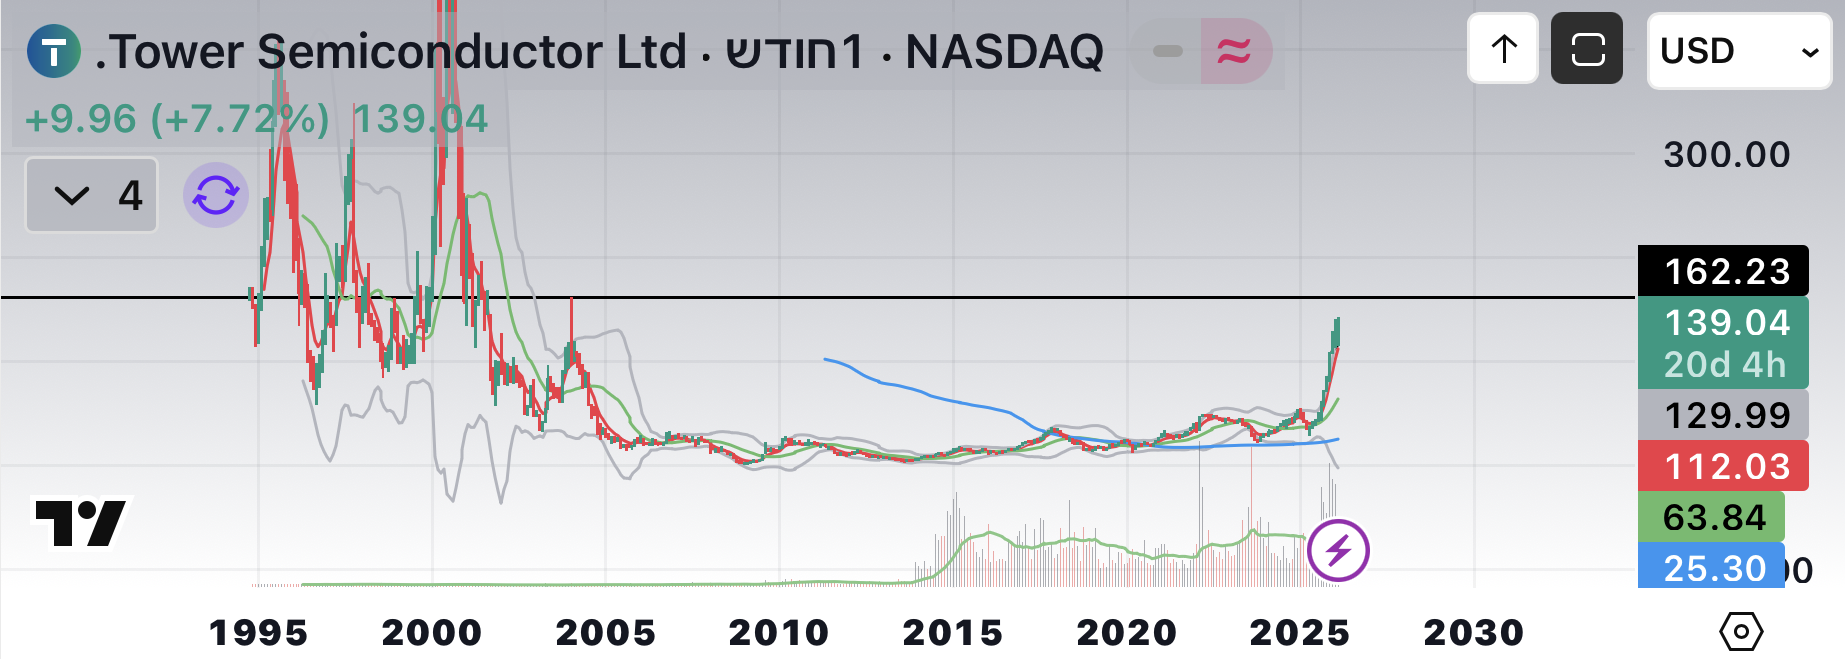Click the 2015 time axis label
This screenshot has height=659, width=1845.
pos(952,632)
